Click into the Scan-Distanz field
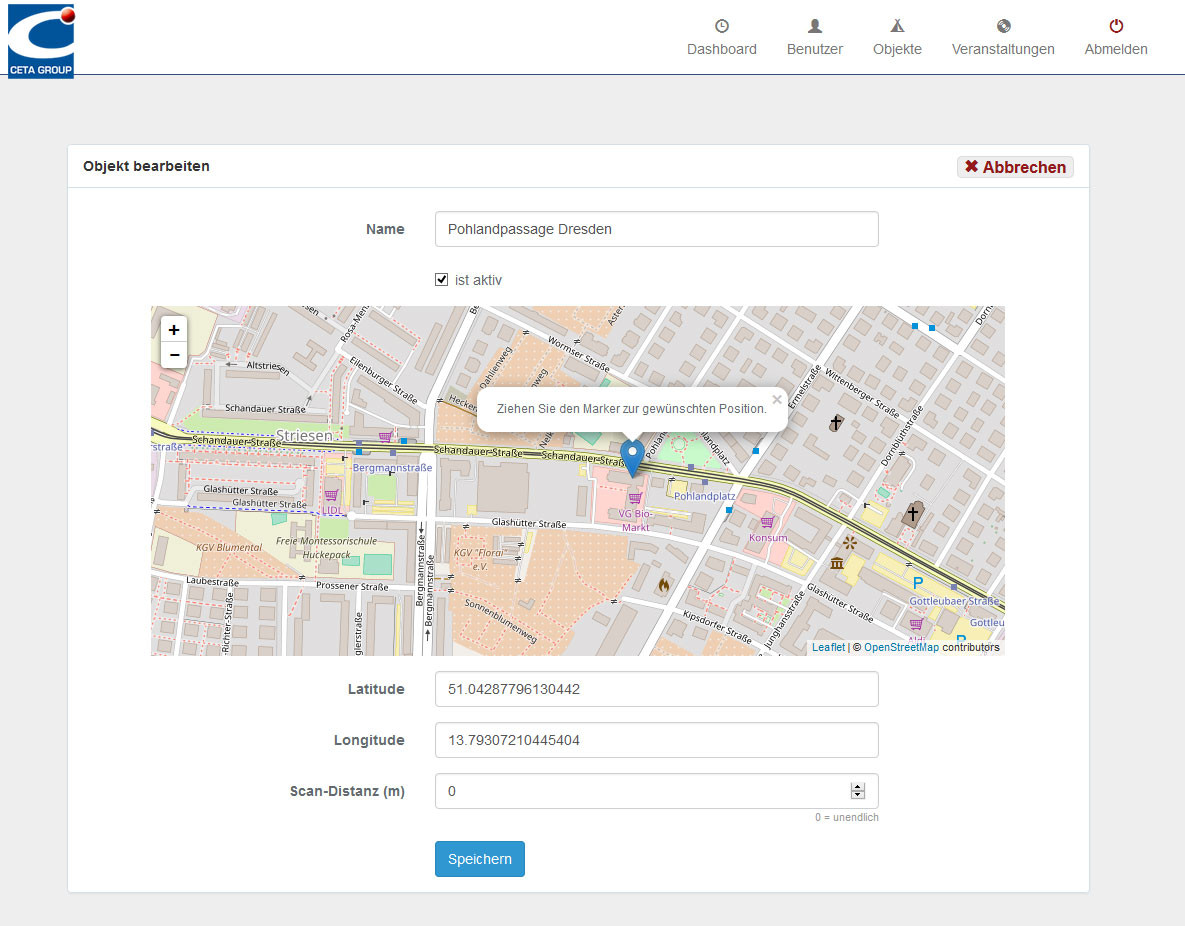 [x=657, y=791]
